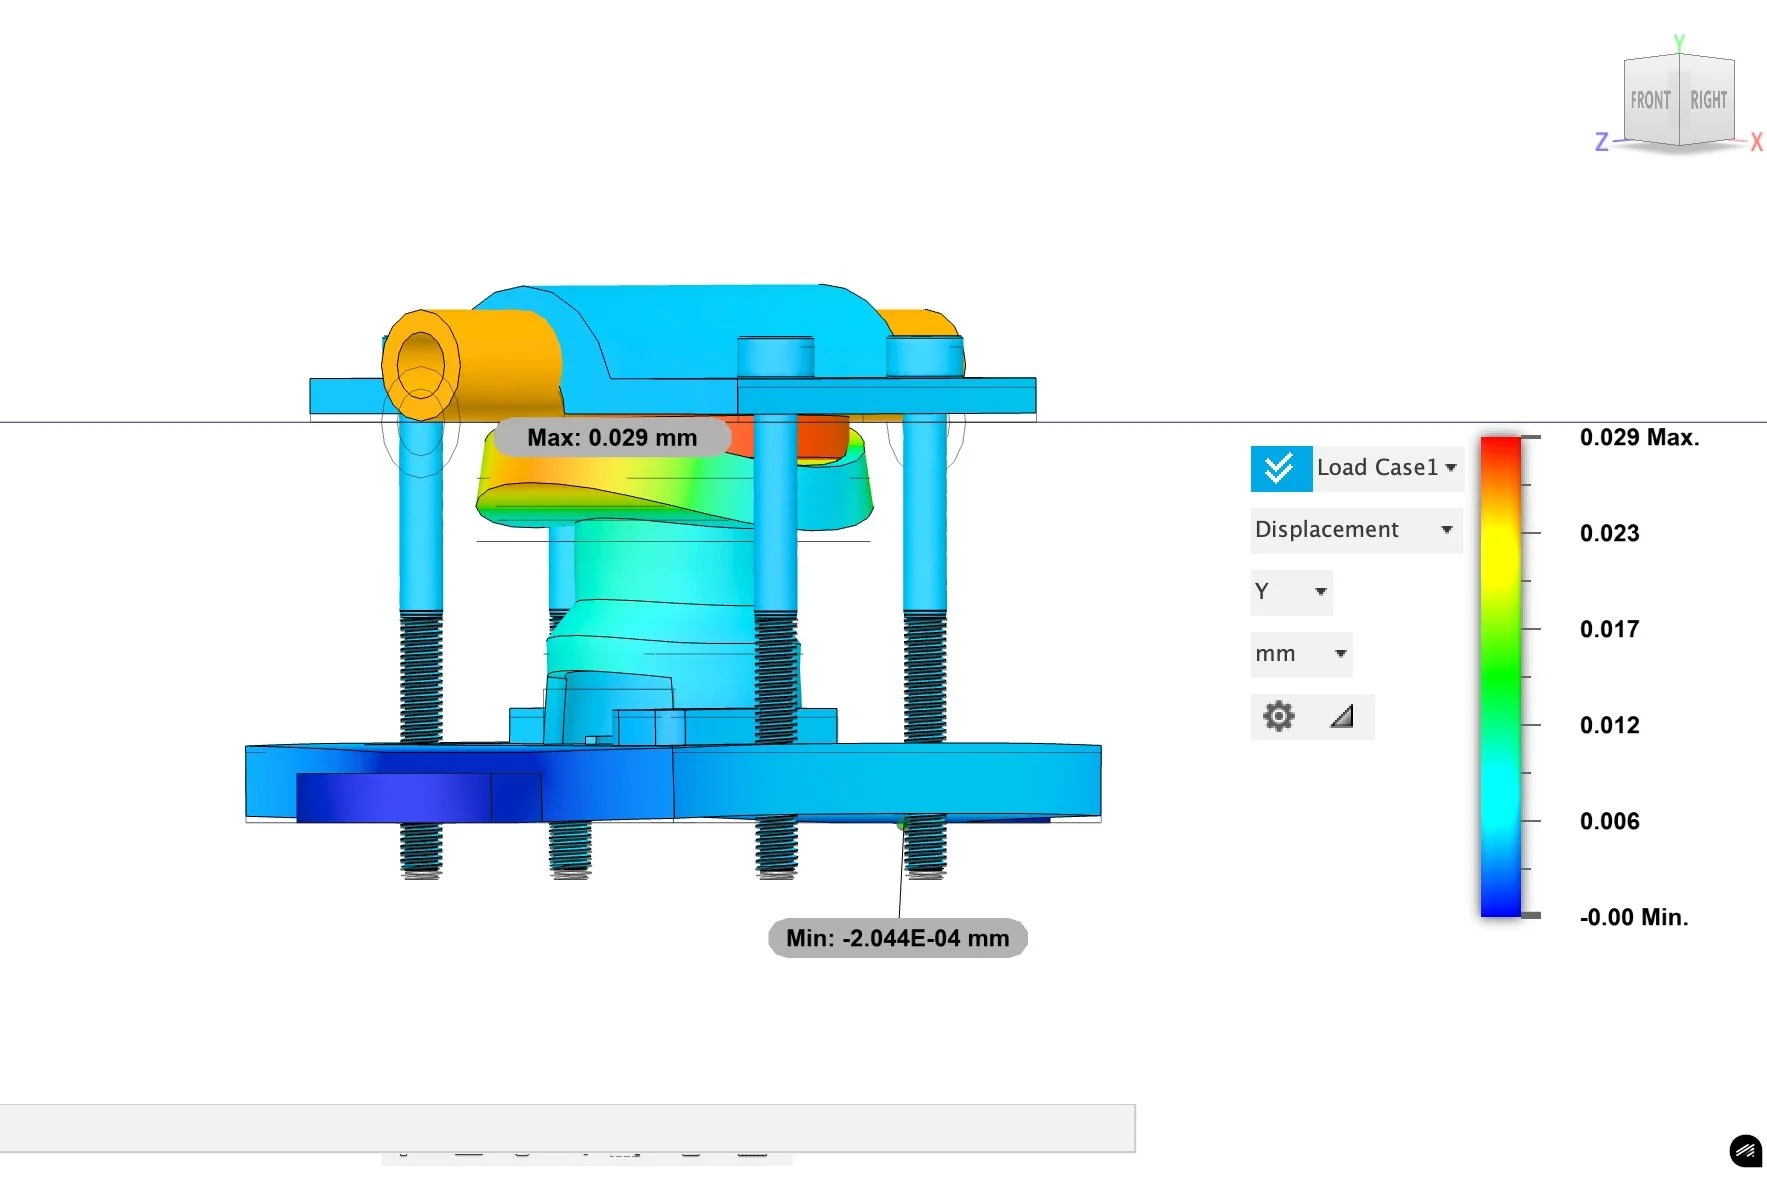Click the FRONT face of the view cube

(1650, 100)
